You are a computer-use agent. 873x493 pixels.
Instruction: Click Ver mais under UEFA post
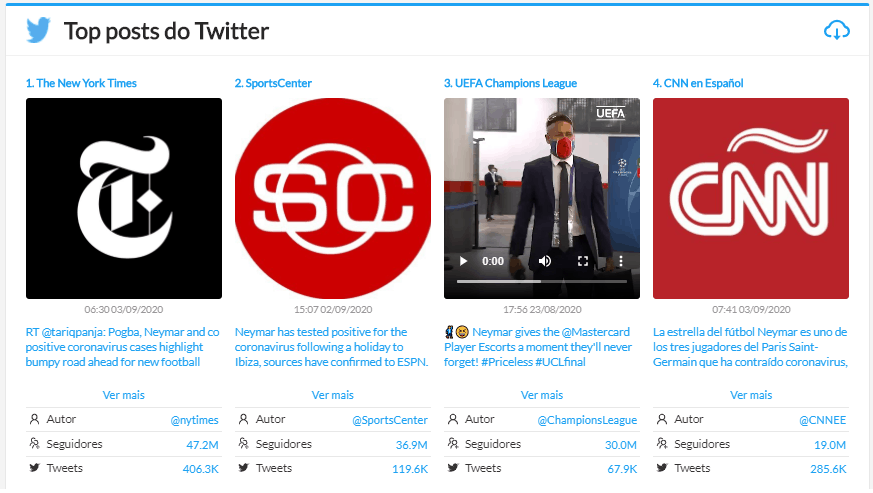542,395
